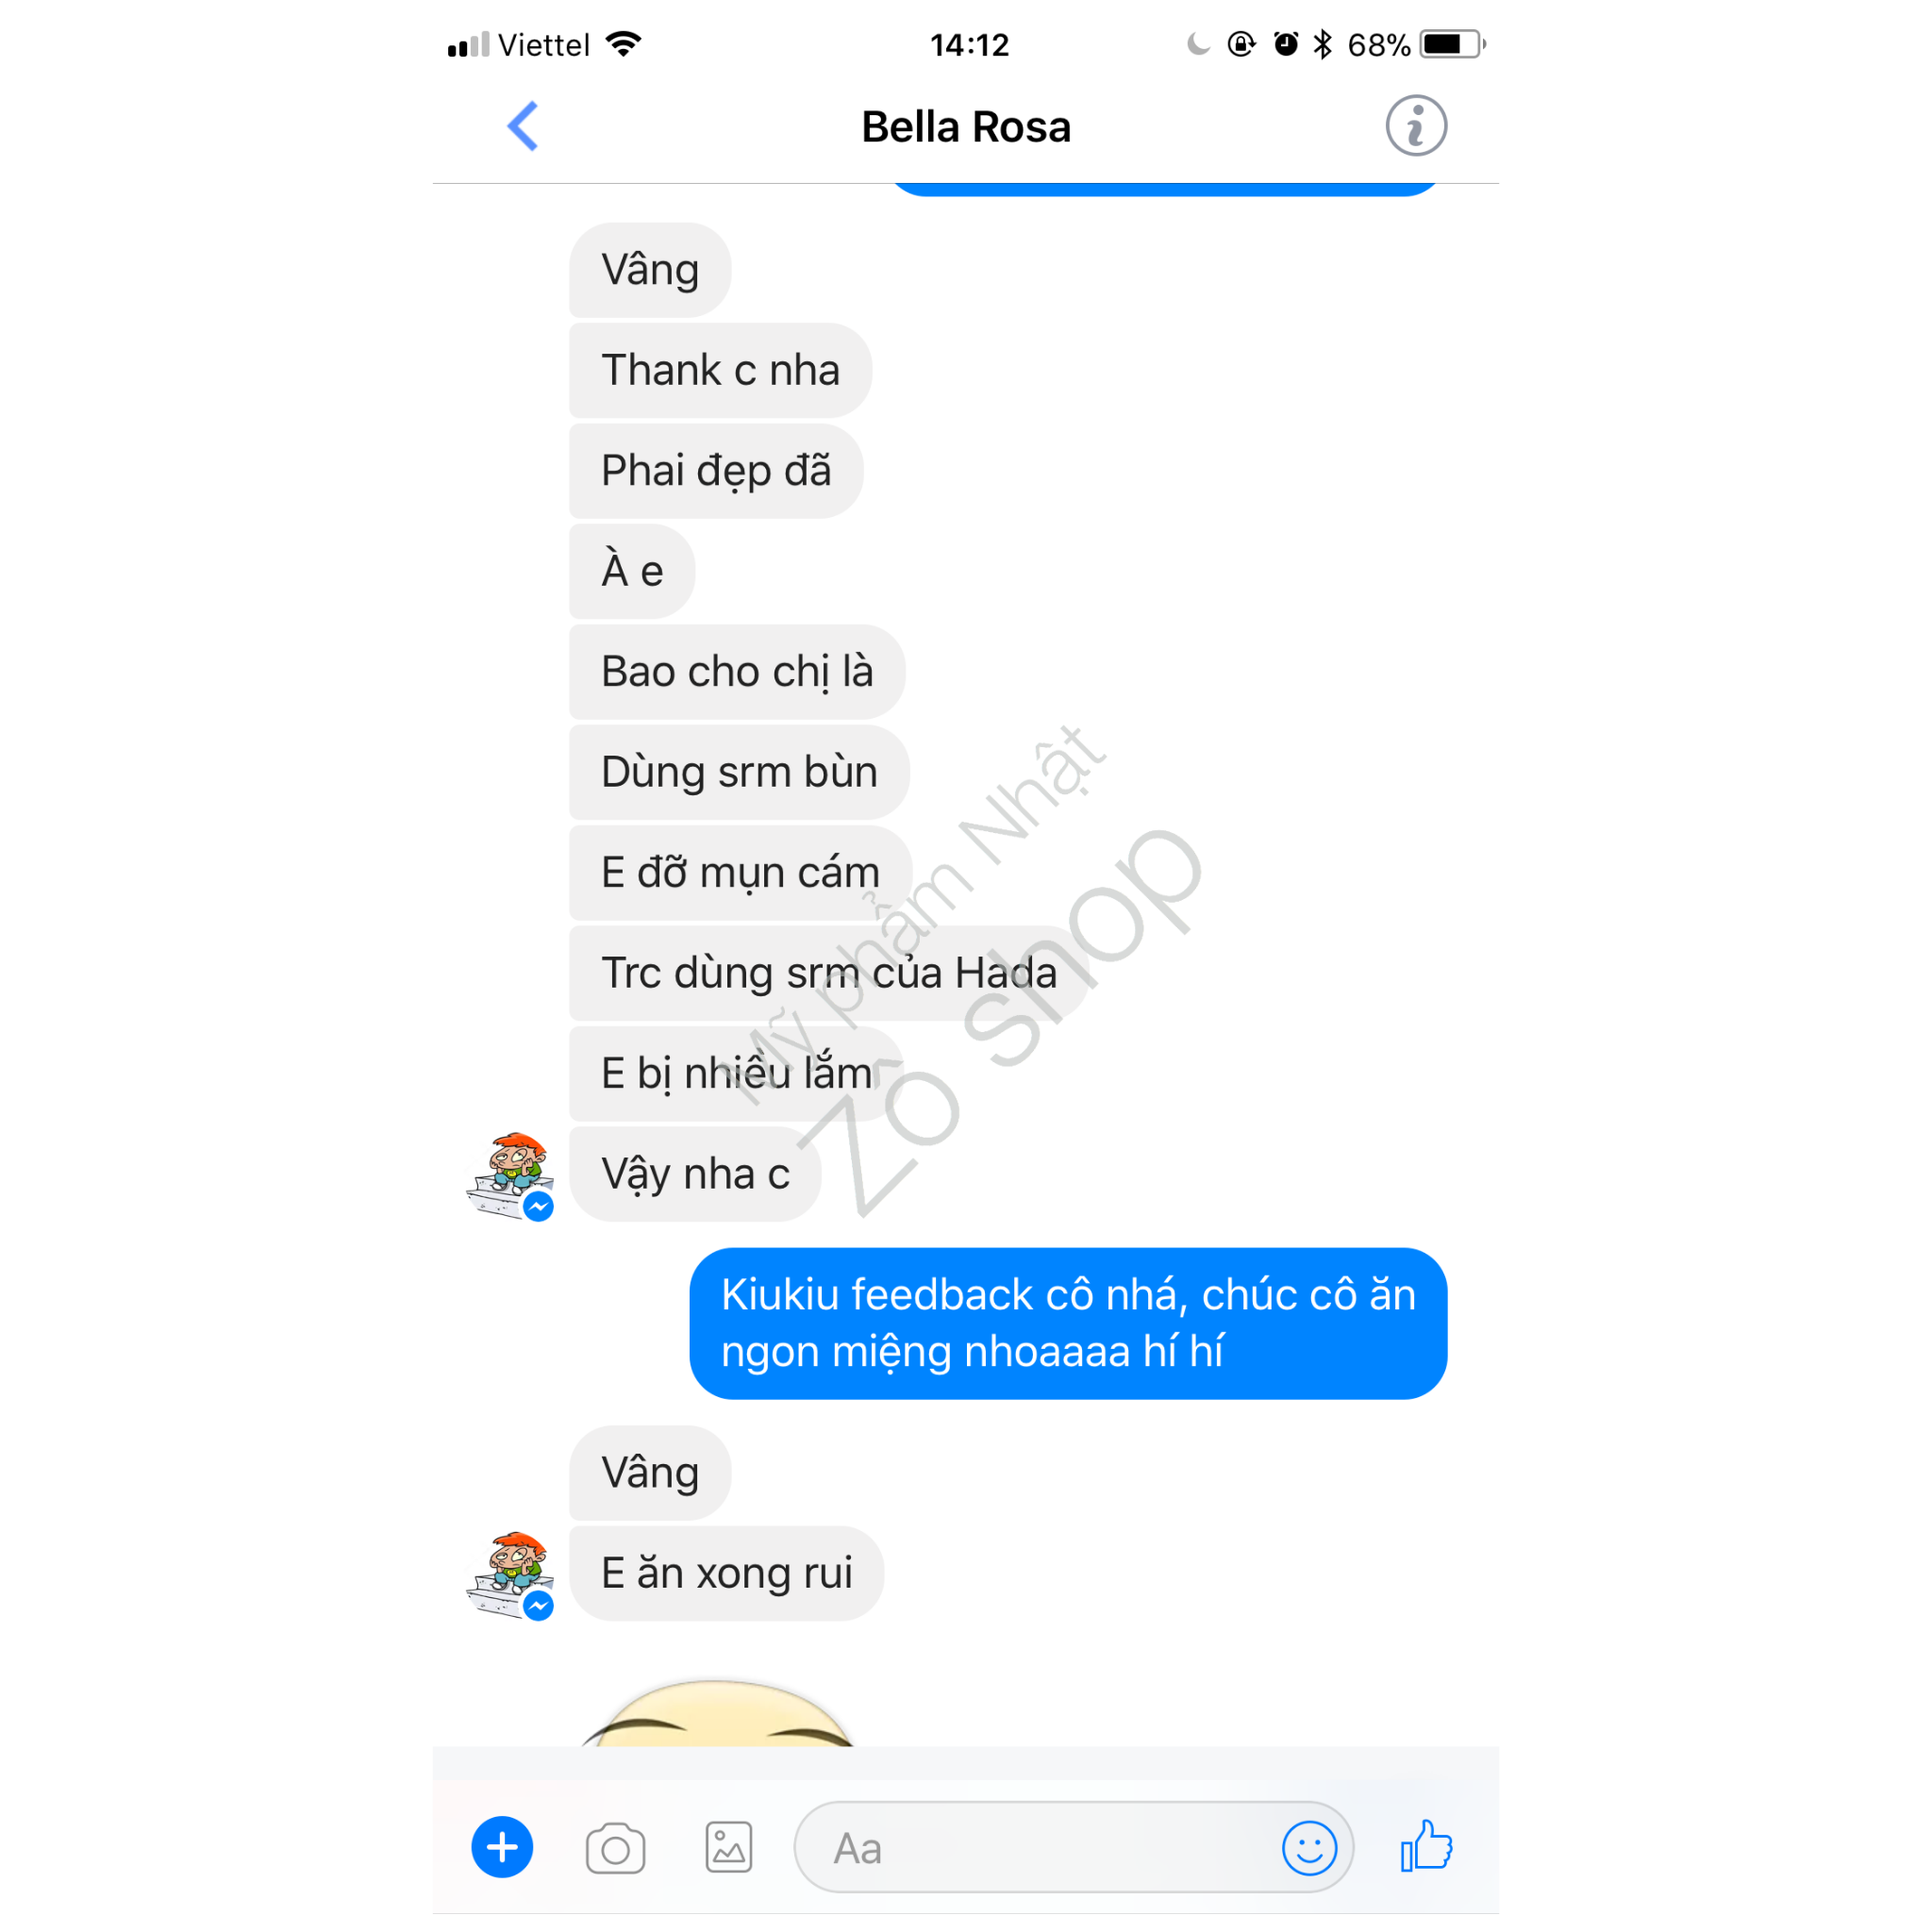Open the camera from the message bar

pos(615,1848)
